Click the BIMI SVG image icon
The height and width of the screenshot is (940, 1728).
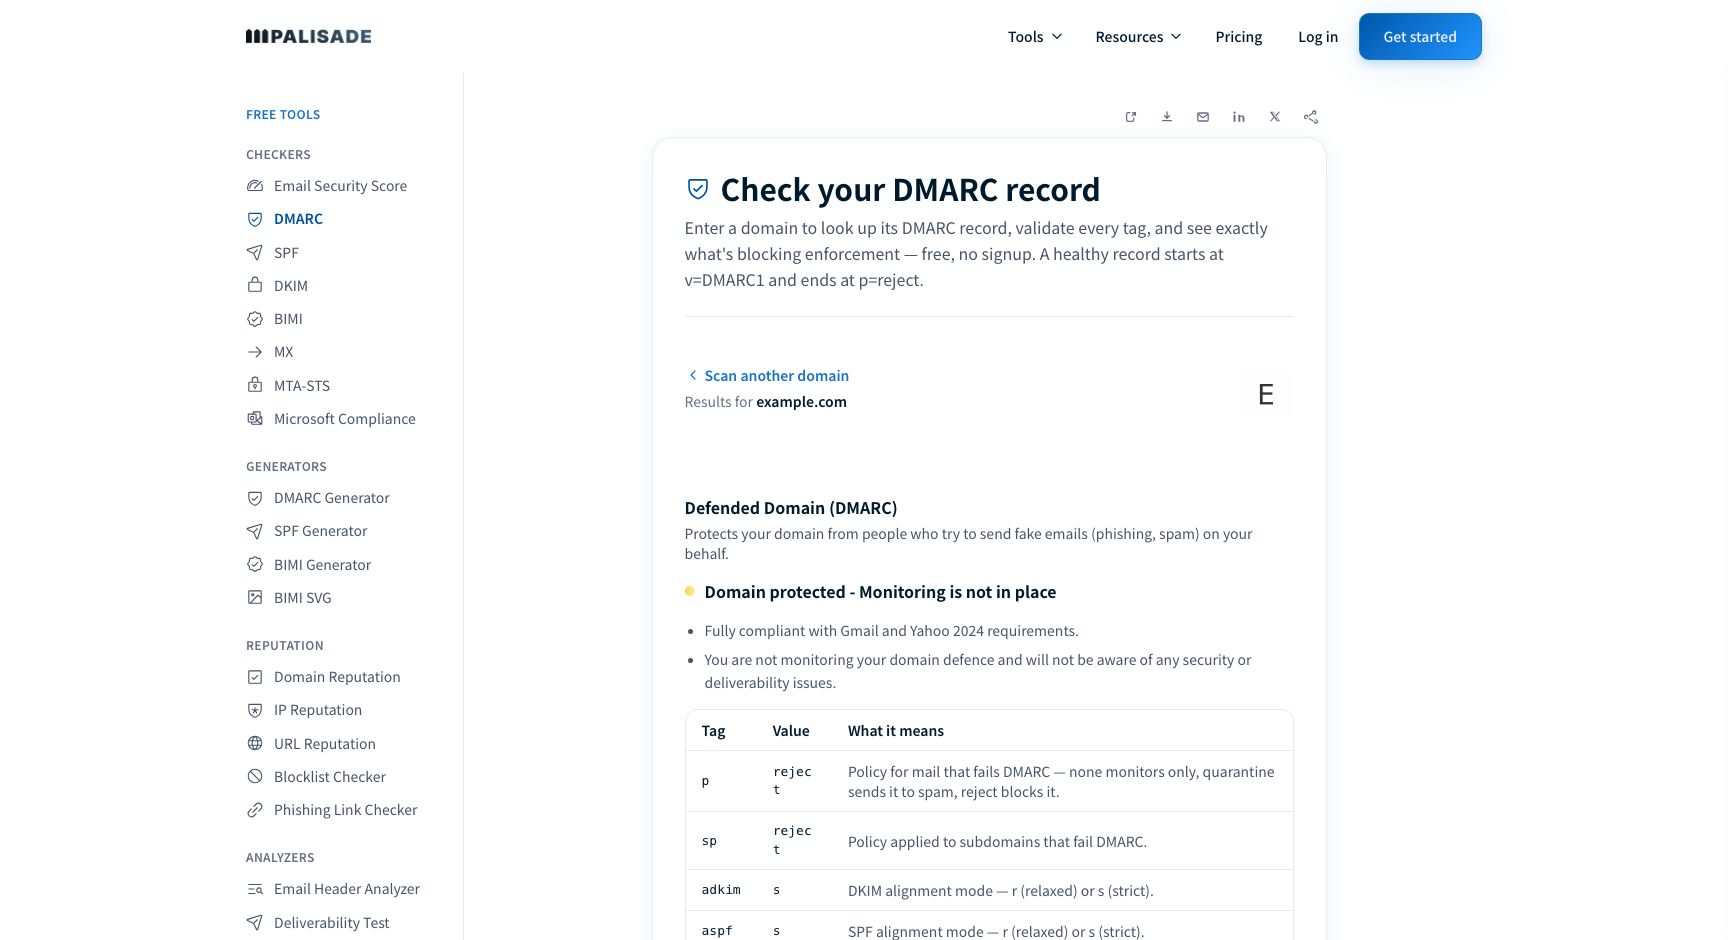click(255, 597)
